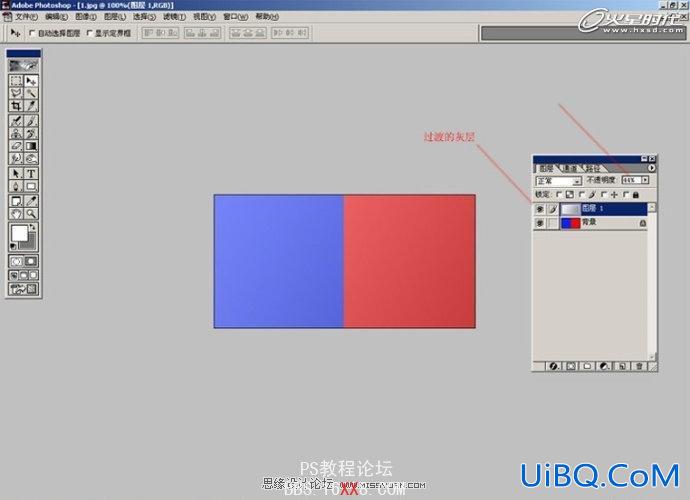Select the Blur tool

[16, 158]
